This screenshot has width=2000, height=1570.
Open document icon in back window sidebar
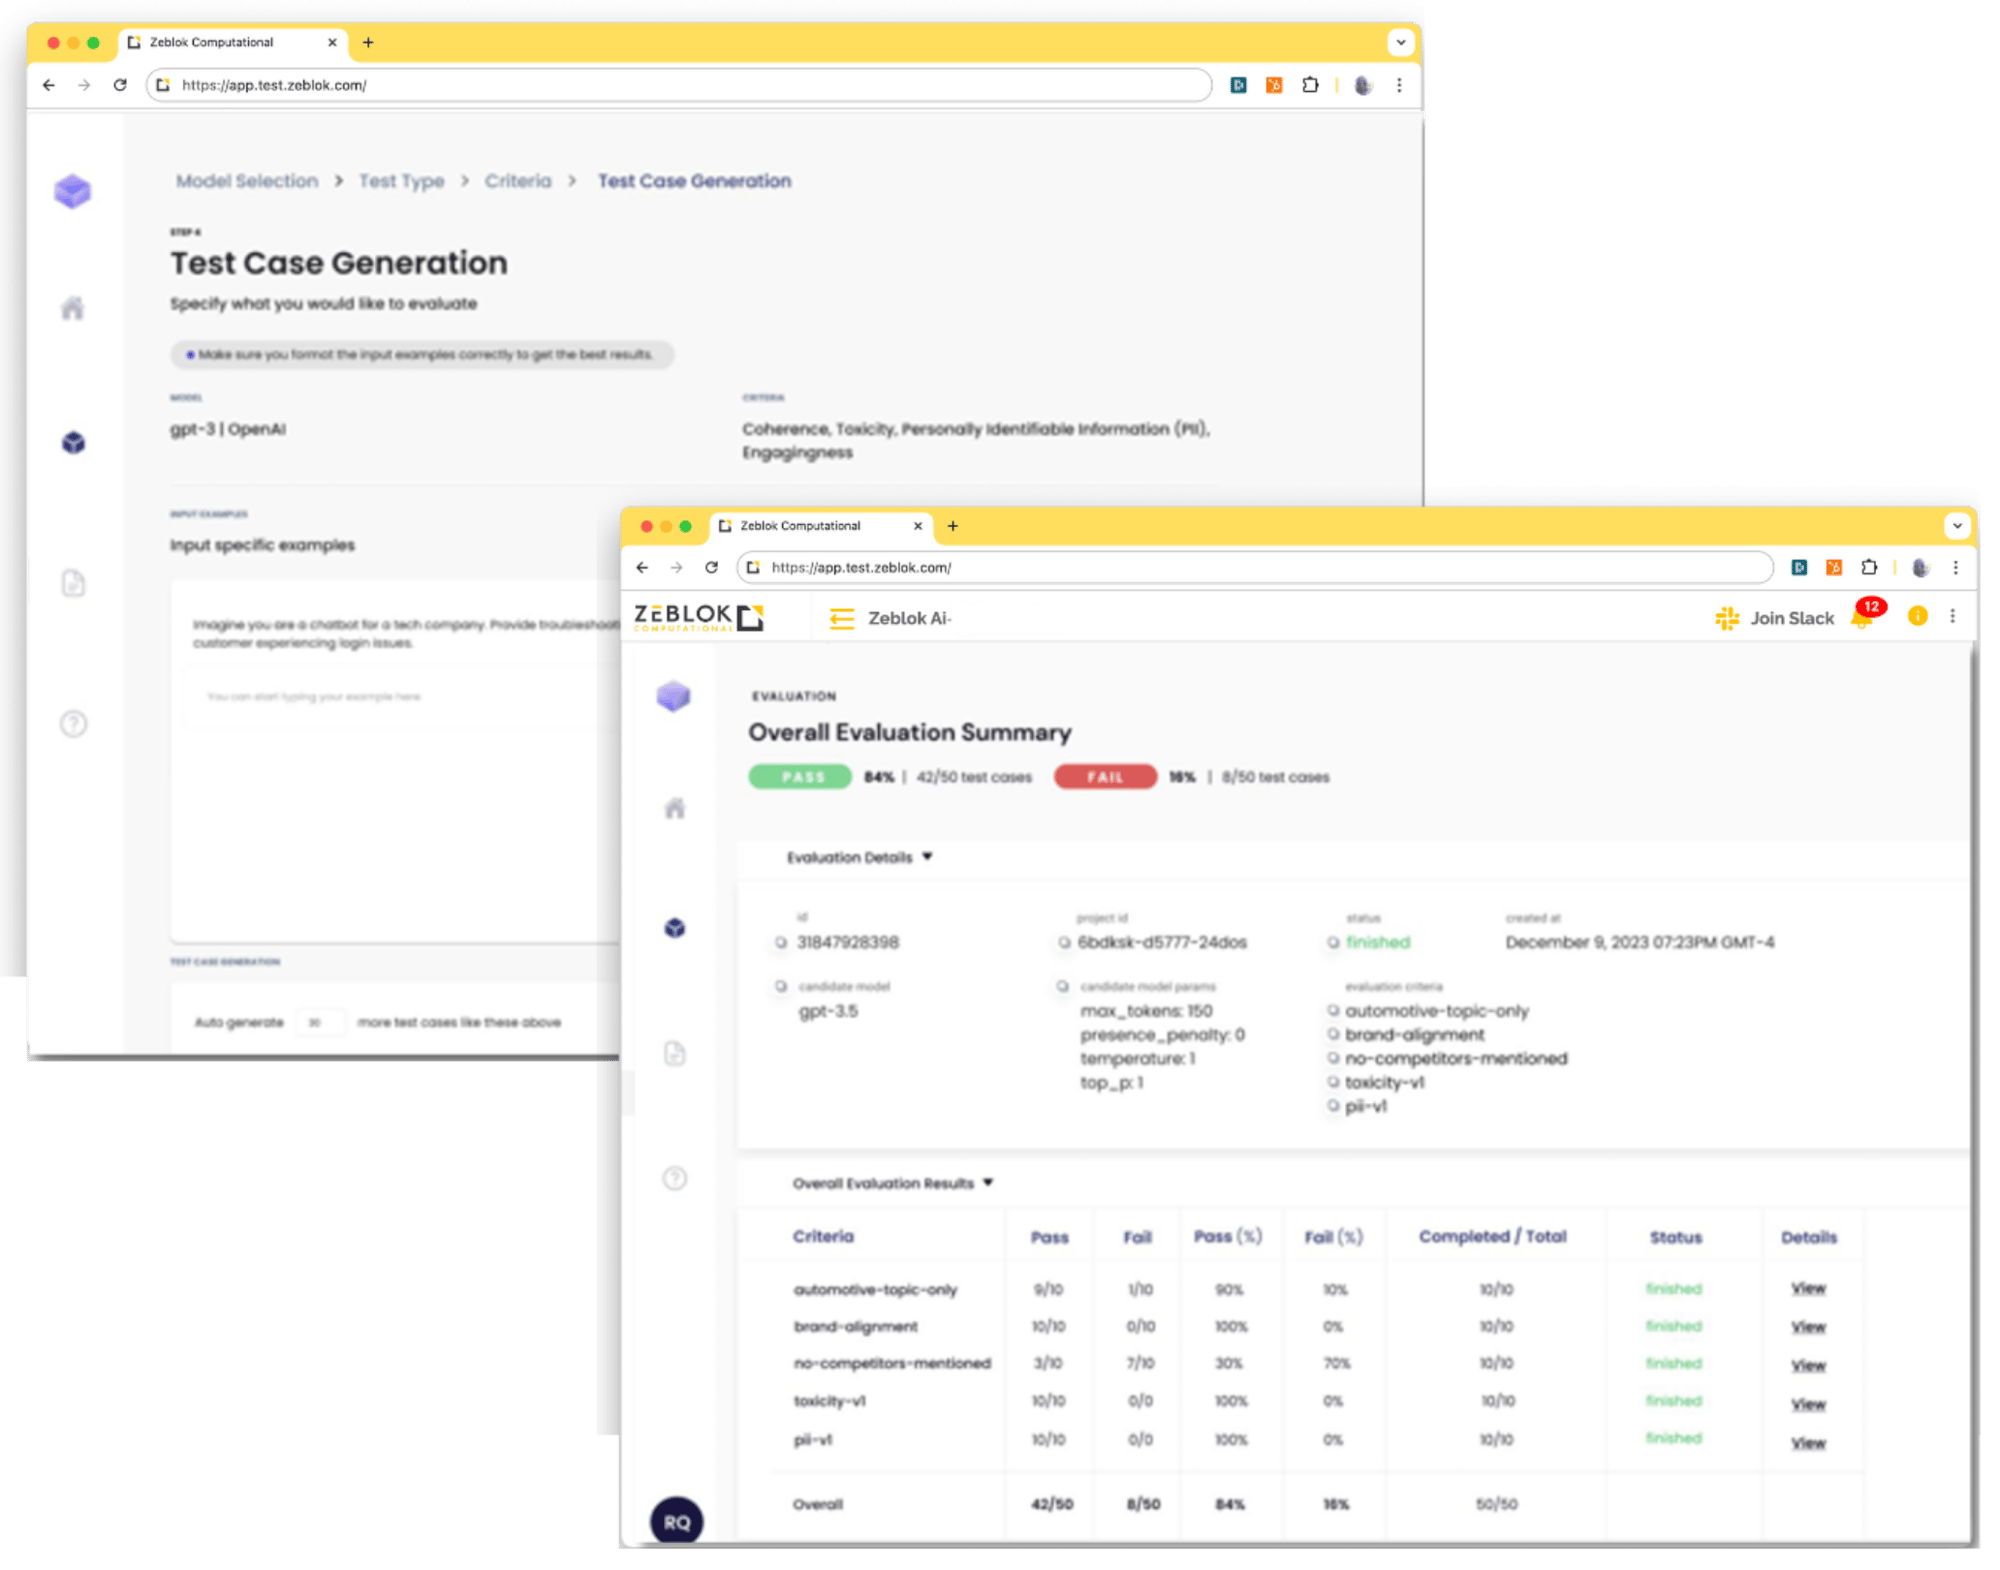[73, 583]
